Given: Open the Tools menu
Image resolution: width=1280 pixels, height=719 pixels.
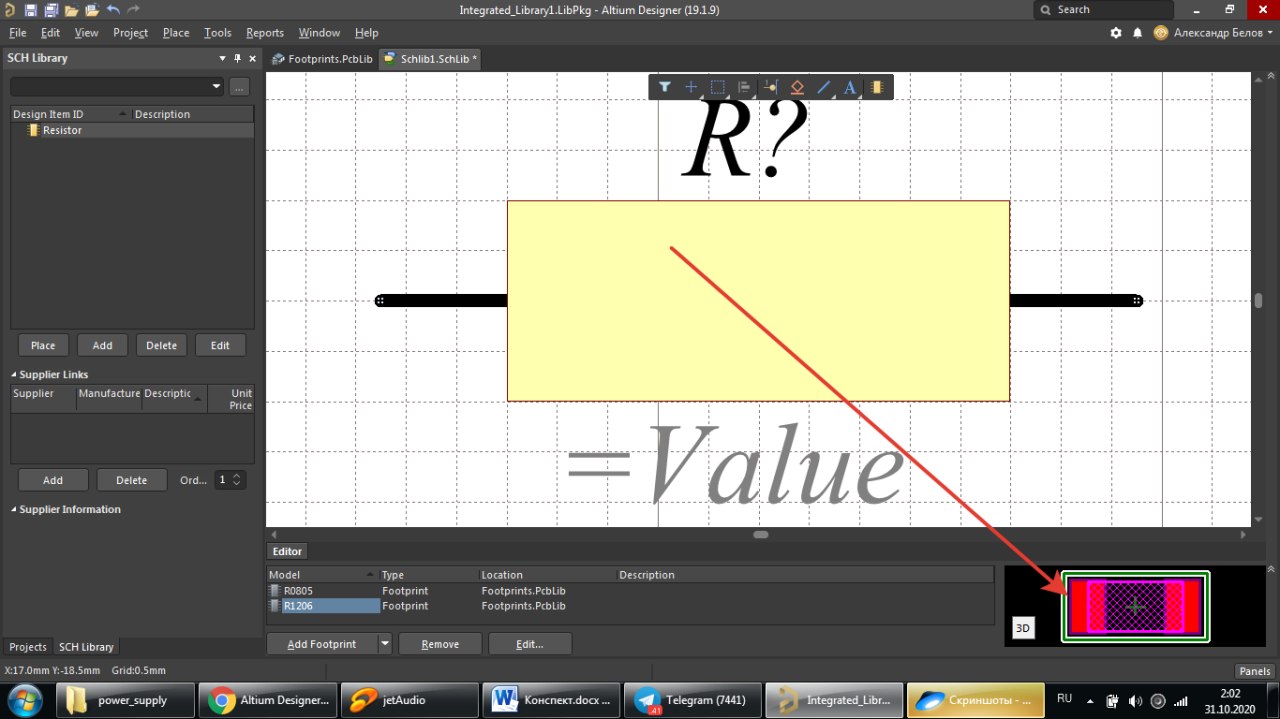Looking at the screenshot, I should click(x=218, y=32).
